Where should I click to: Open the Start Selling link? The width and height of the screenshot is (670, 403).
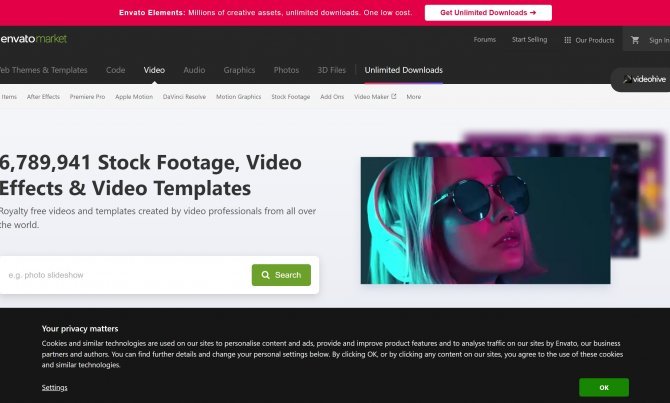point(529,40)
